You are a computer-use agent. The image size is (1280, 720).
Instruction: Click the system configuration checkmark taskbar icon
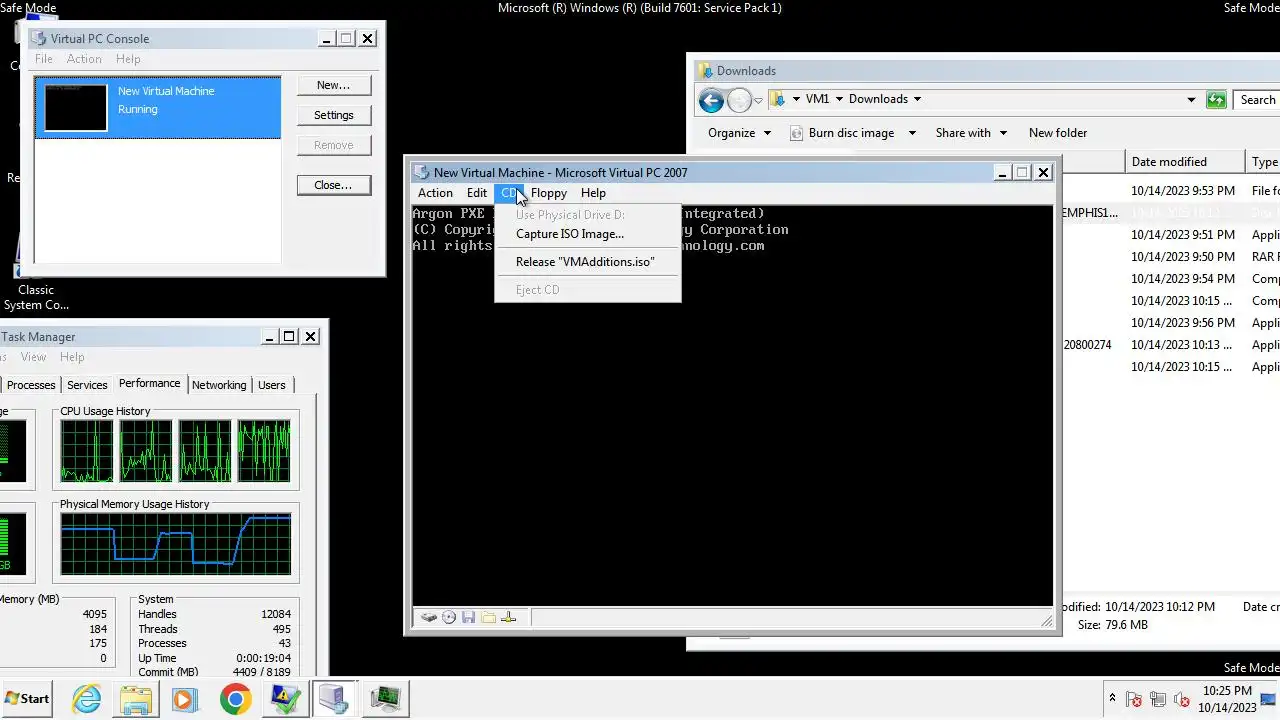285,699
